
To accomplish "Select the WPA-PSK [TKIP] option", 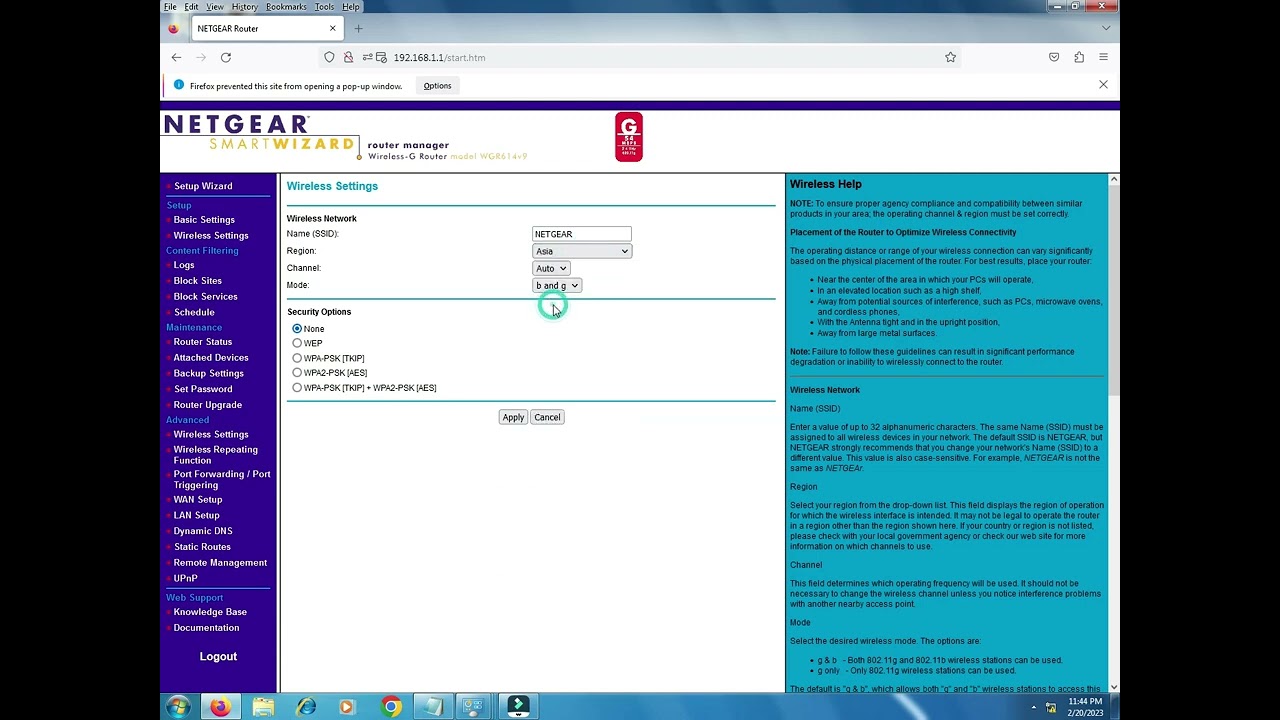I will pyautogui.click(x=297, y=358).
